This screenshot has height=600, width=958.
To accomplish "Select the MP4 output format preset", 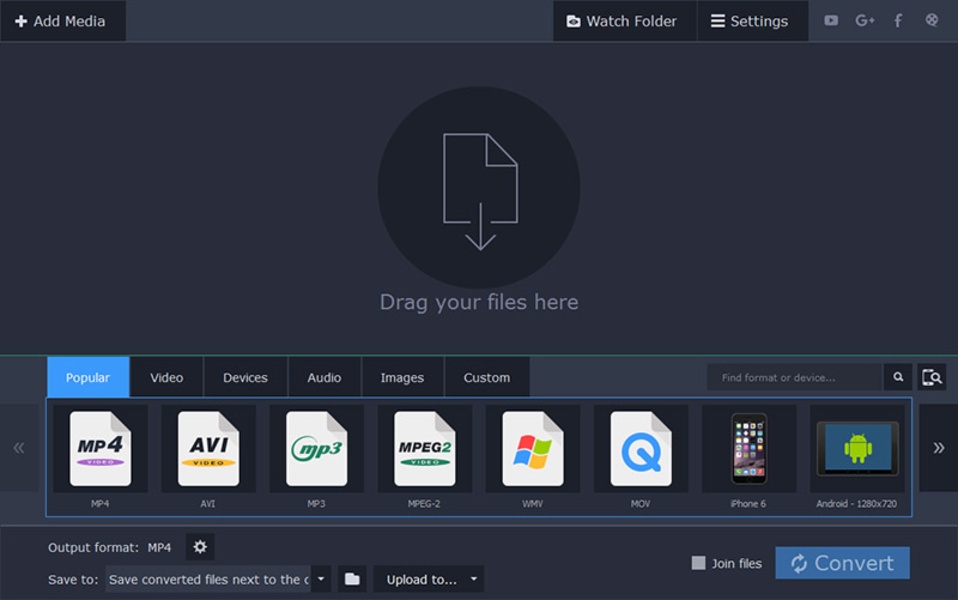I will tap(100, 448).
